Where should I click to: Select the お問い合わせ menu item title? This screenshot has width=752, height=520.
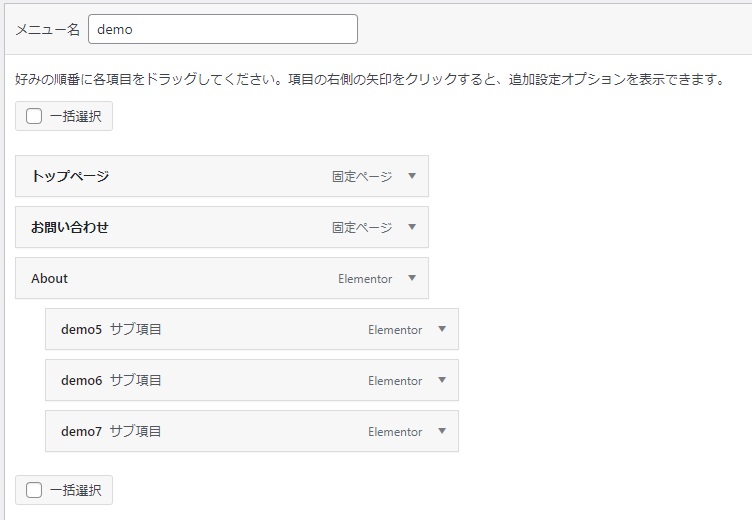pos(70,227)
